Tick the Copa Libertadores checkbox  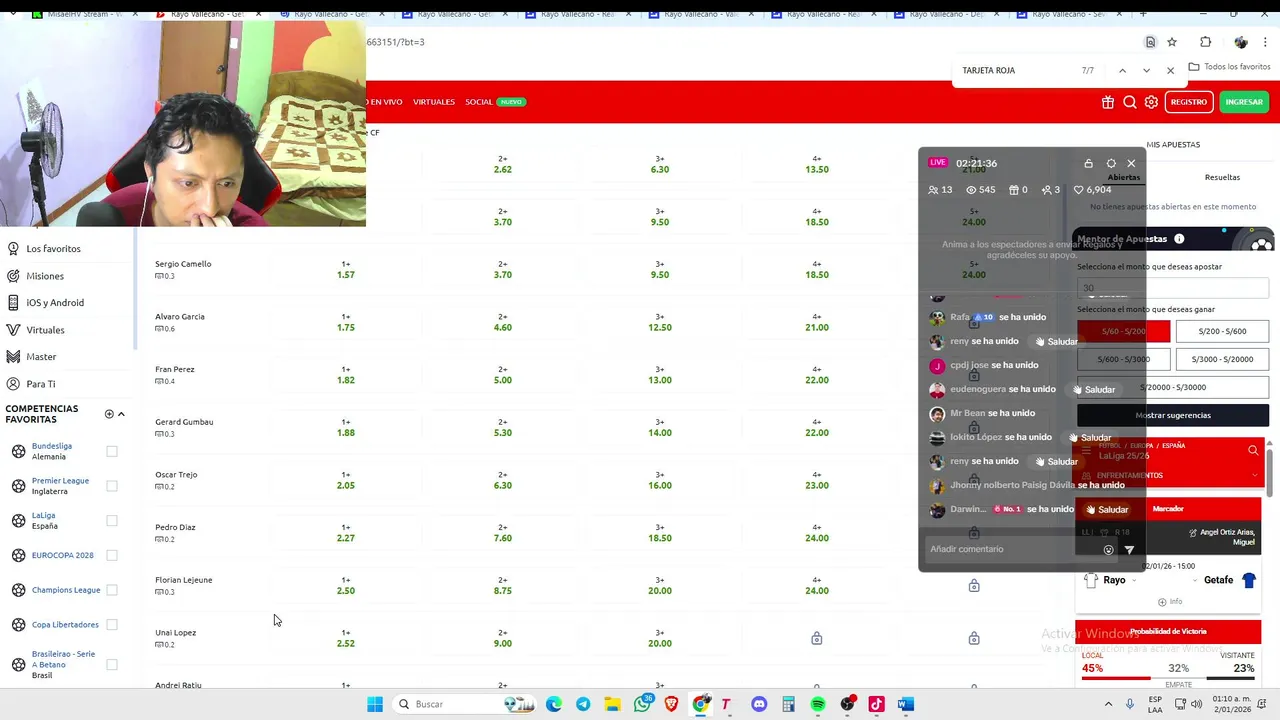[112, 625]
